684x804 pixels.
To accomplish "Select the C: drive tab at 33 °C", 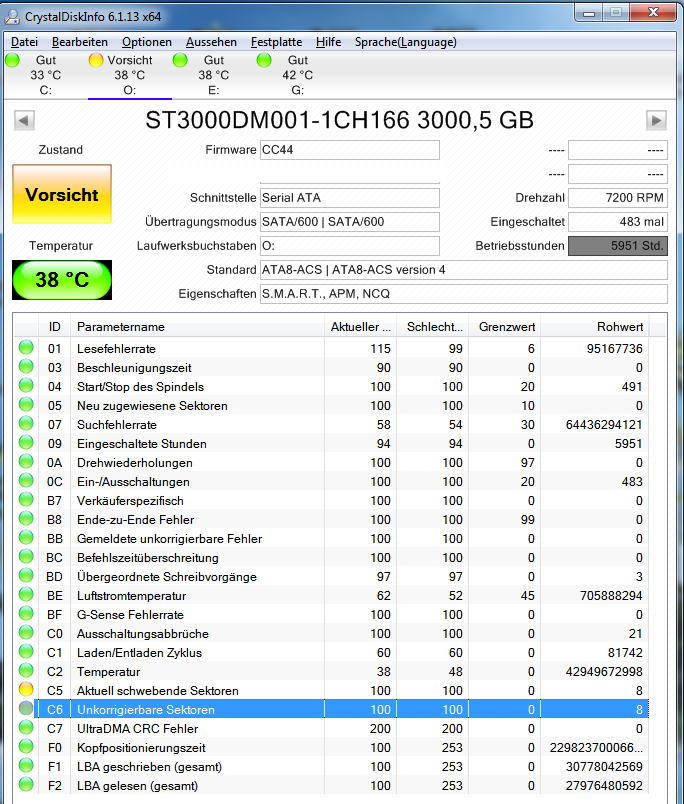I will click(46, 75).
